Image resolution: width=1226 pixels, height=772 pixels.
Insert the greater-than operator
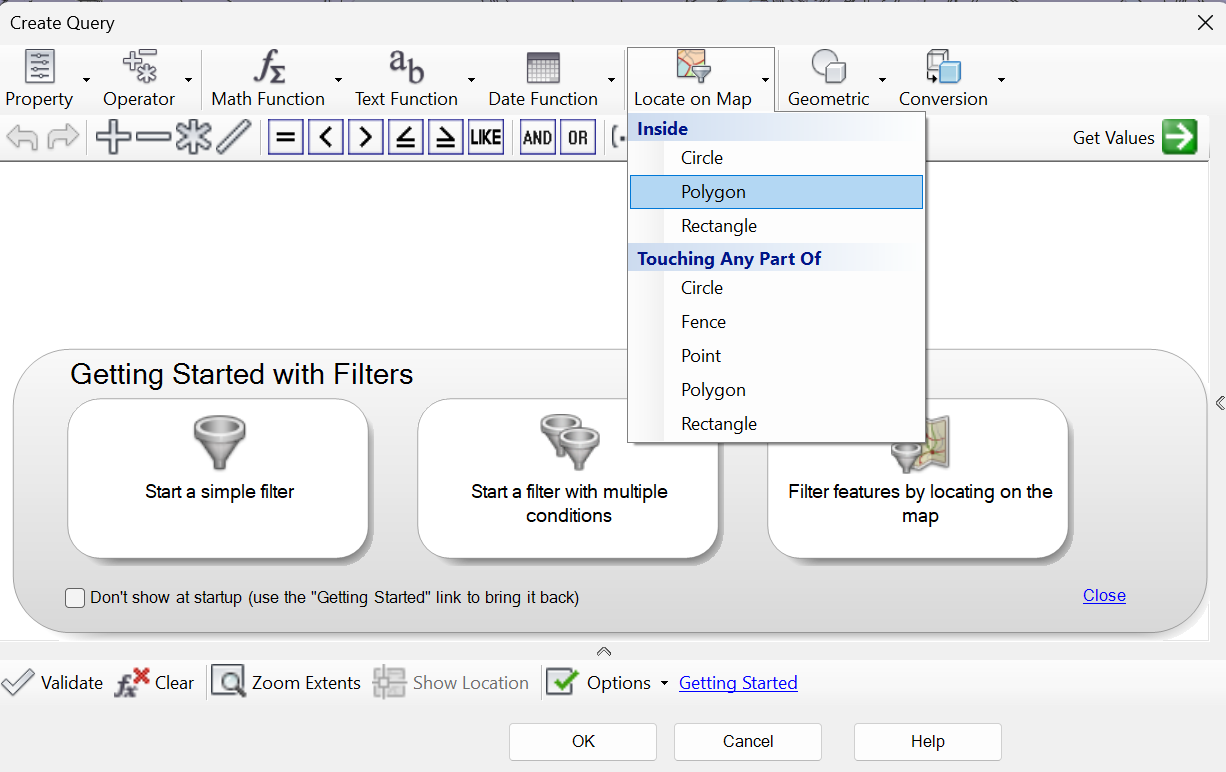pyautogui.click(x=366, y=137)
